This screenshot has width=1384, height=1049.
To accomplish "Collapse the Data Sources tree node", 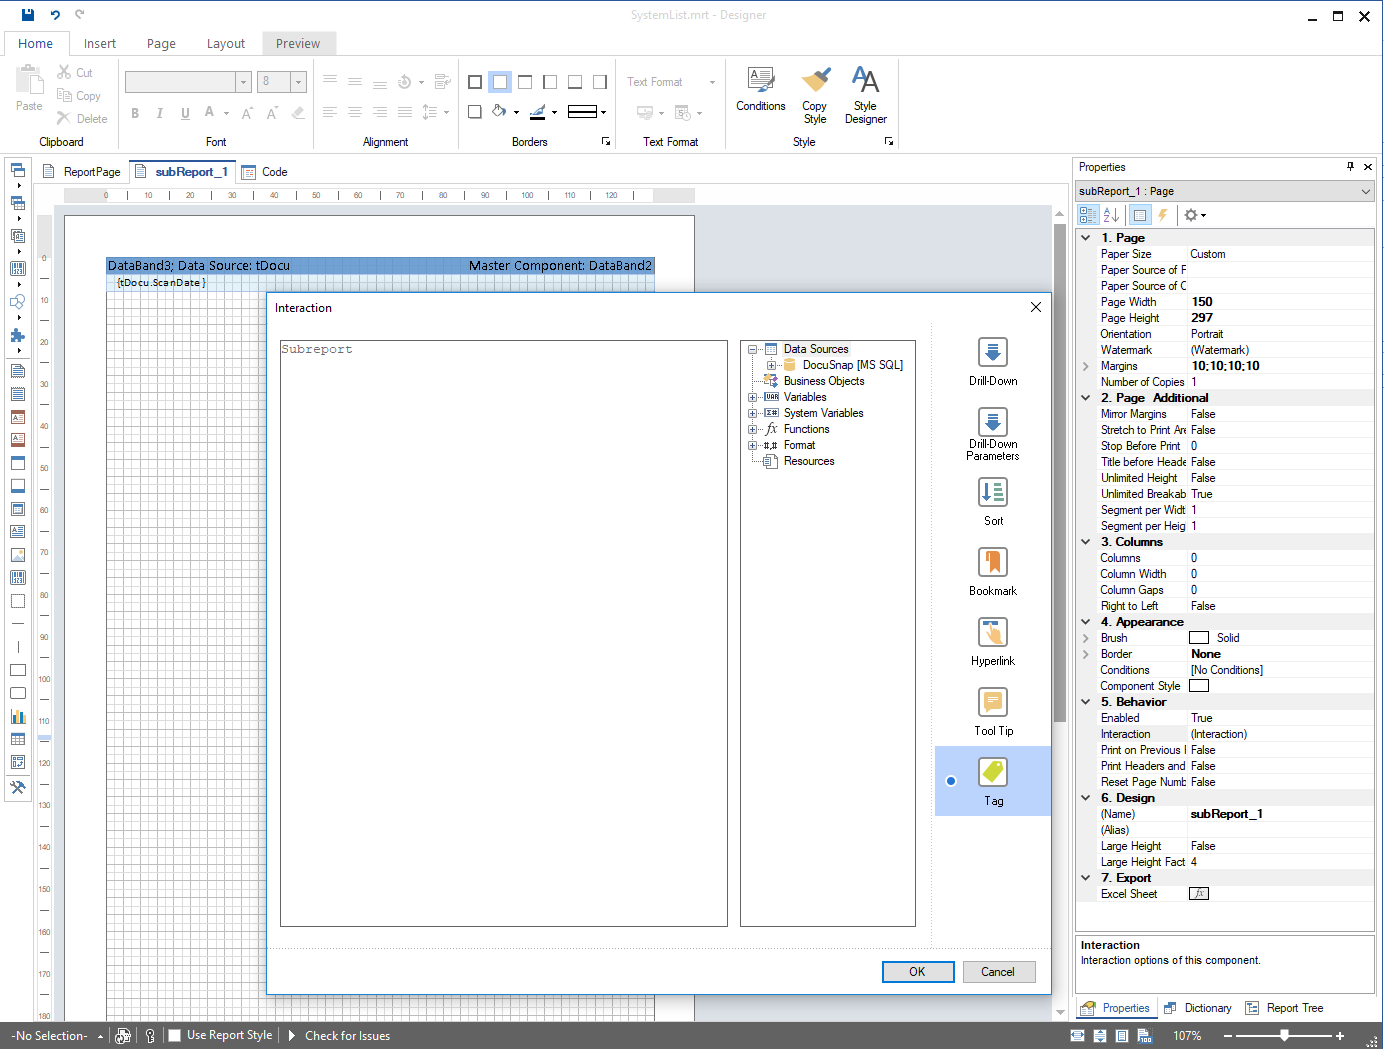I will (x=753, y=349).
